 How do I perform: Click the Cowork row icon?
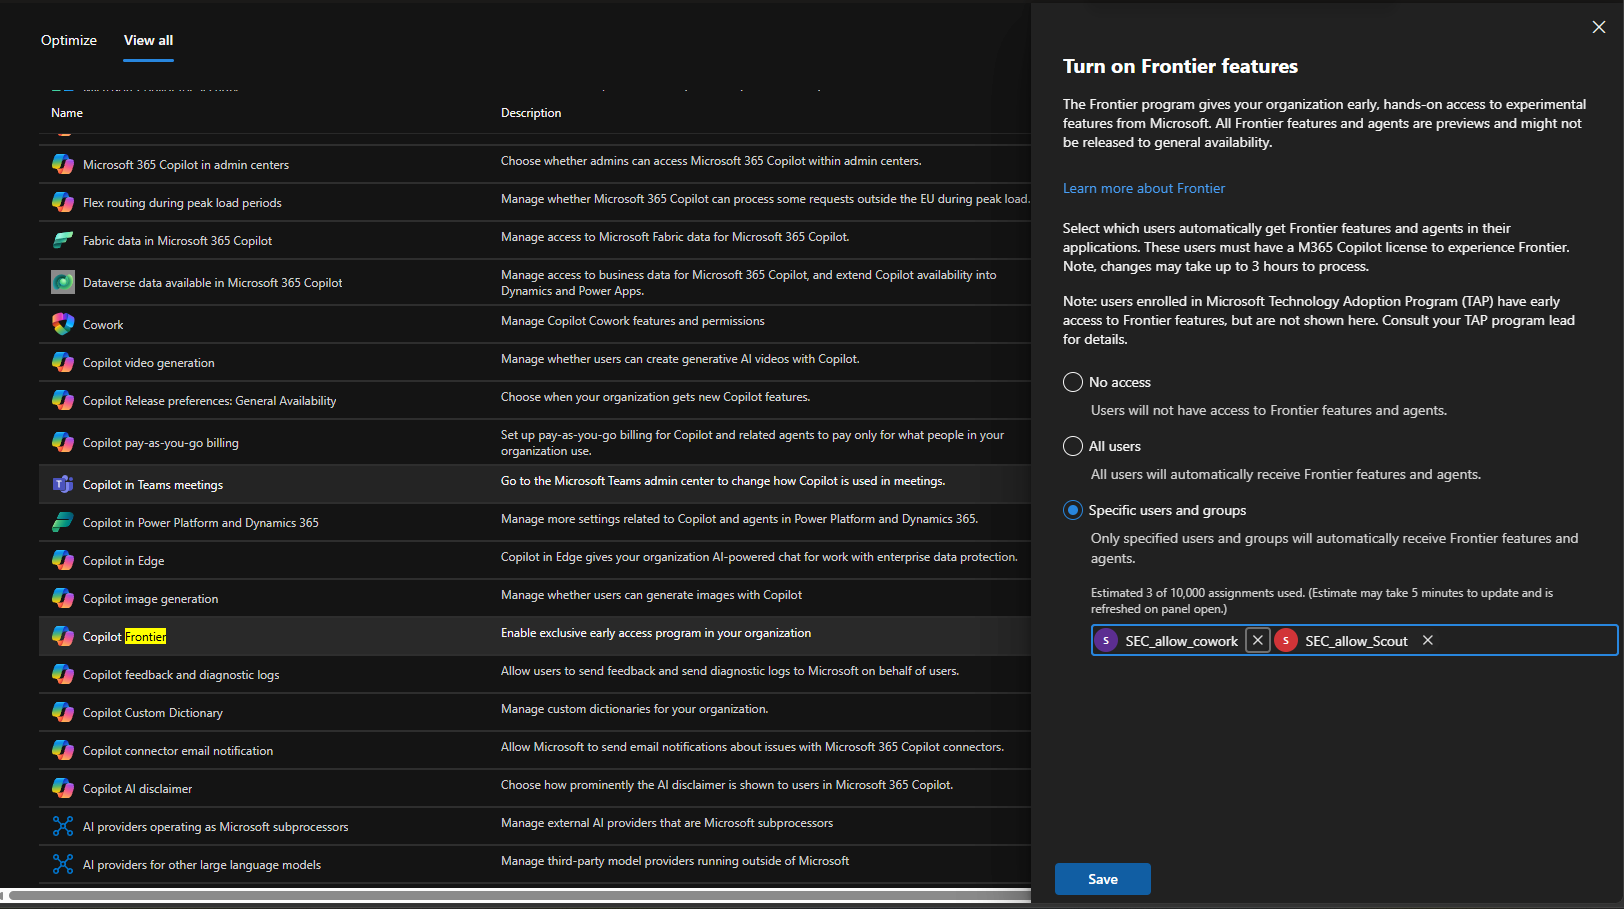pyautogui.click(x=63, y=324)
